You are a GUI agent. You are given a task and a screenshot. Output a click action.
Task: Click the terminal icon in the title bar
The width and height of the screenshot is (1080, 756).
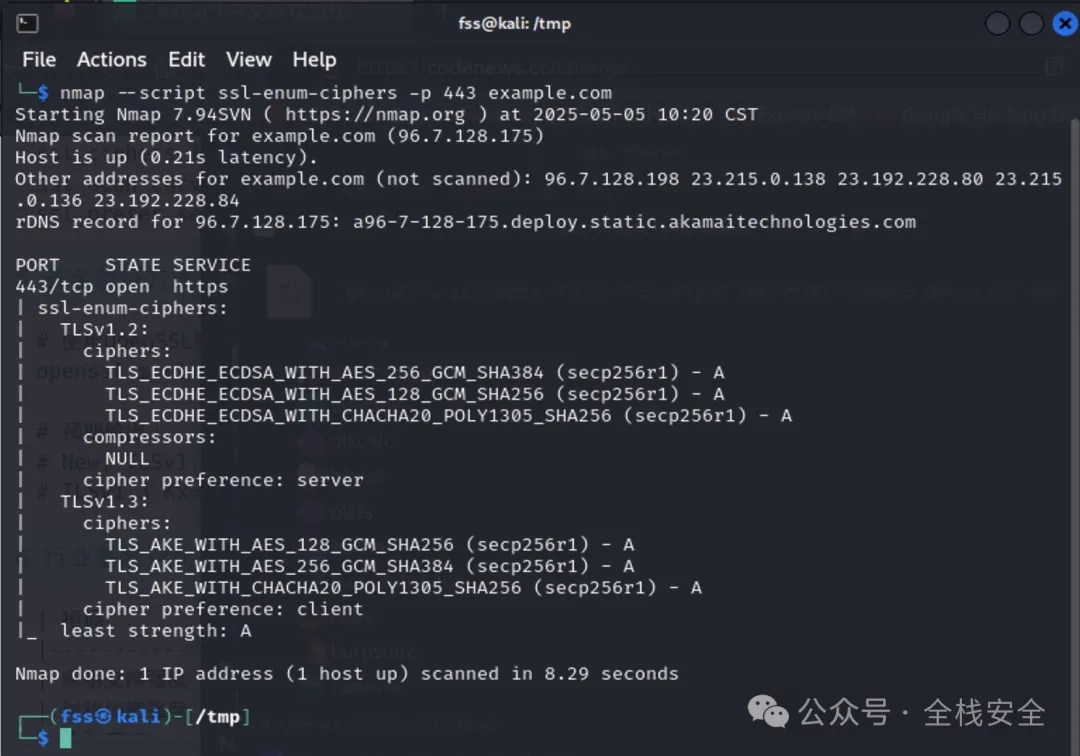(x=27, y=23)
